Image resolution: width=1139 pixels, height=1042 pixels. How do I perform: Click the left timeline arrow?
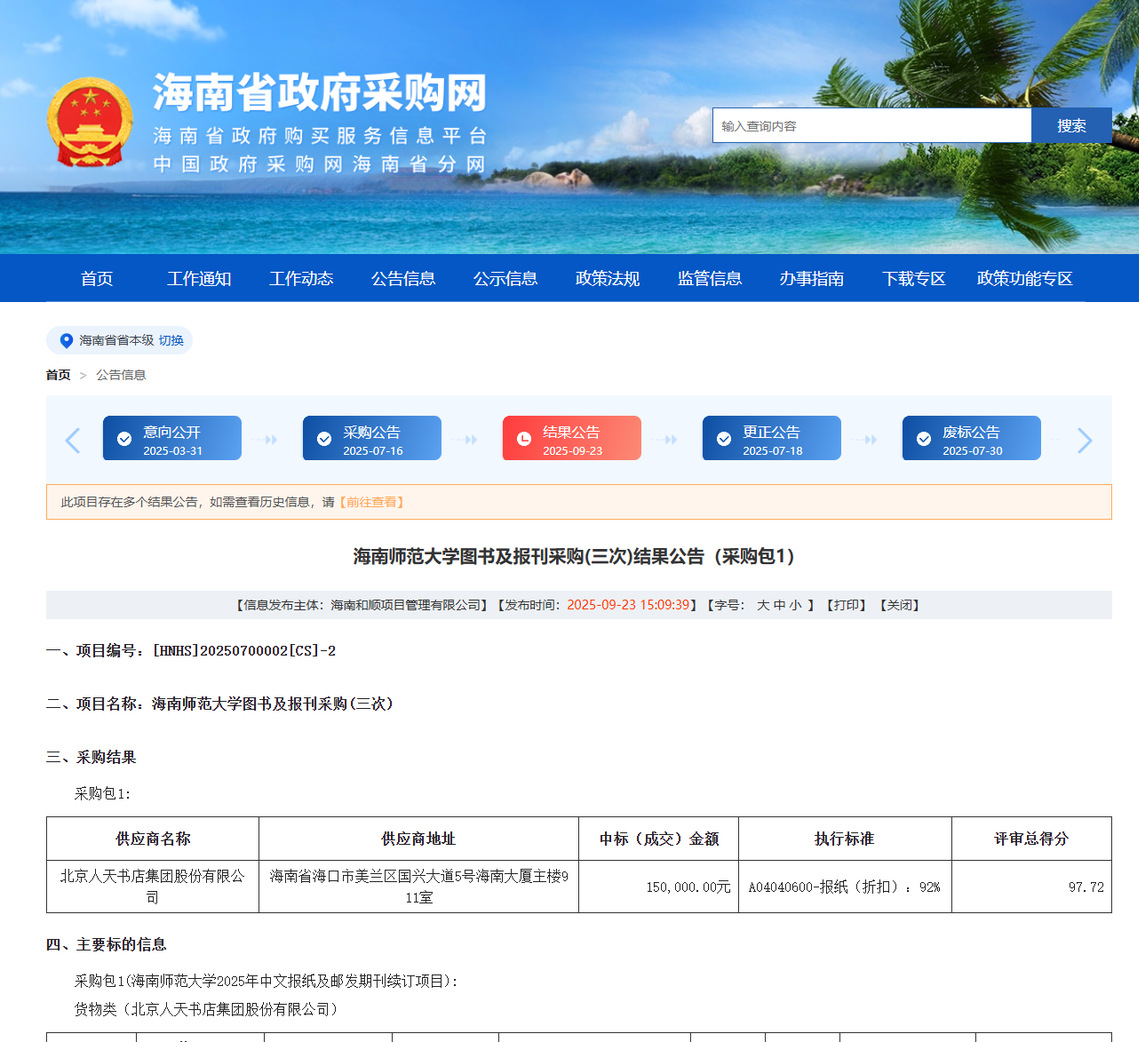[72, 440]
